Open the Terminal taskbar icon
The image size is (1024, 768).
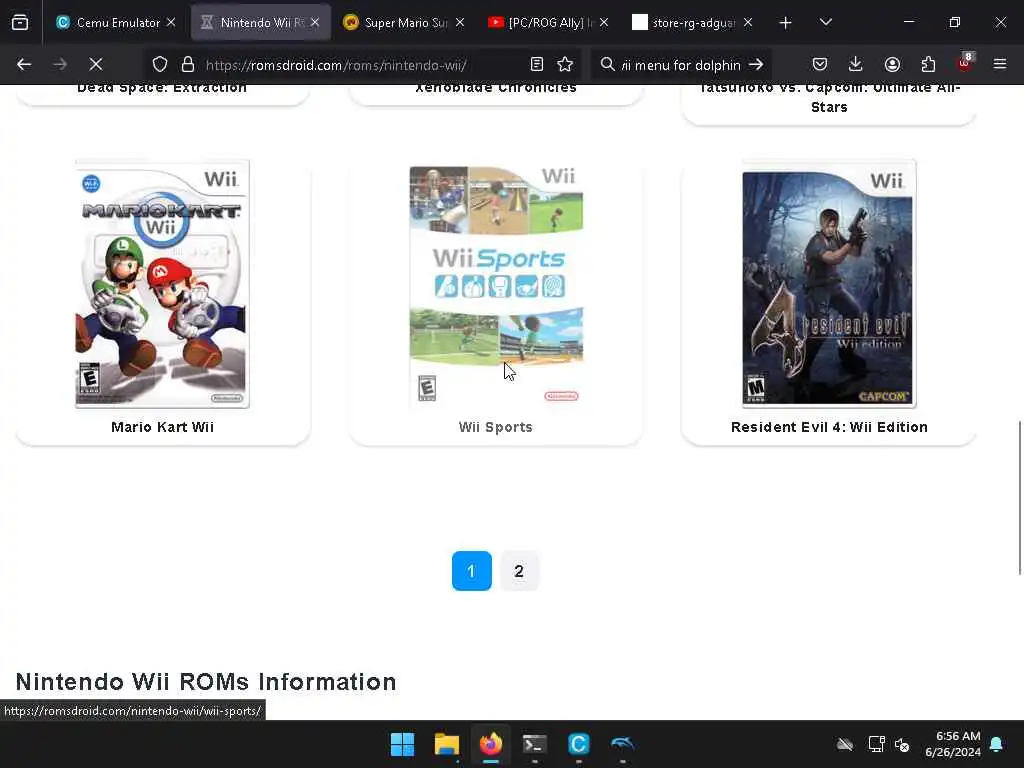click(x=534, y=744)
